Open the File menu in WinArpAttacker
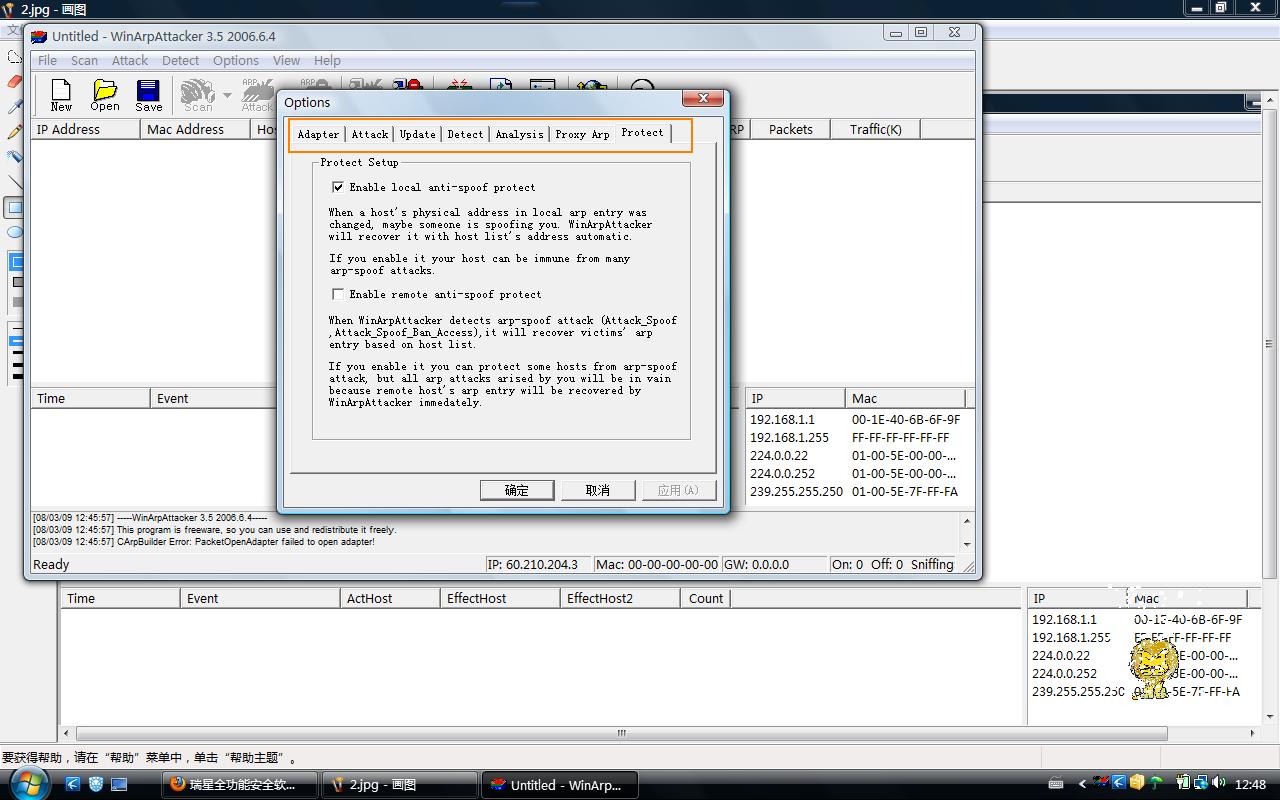The height and width of the screenshot is (800, 1280). coord(47,60)
